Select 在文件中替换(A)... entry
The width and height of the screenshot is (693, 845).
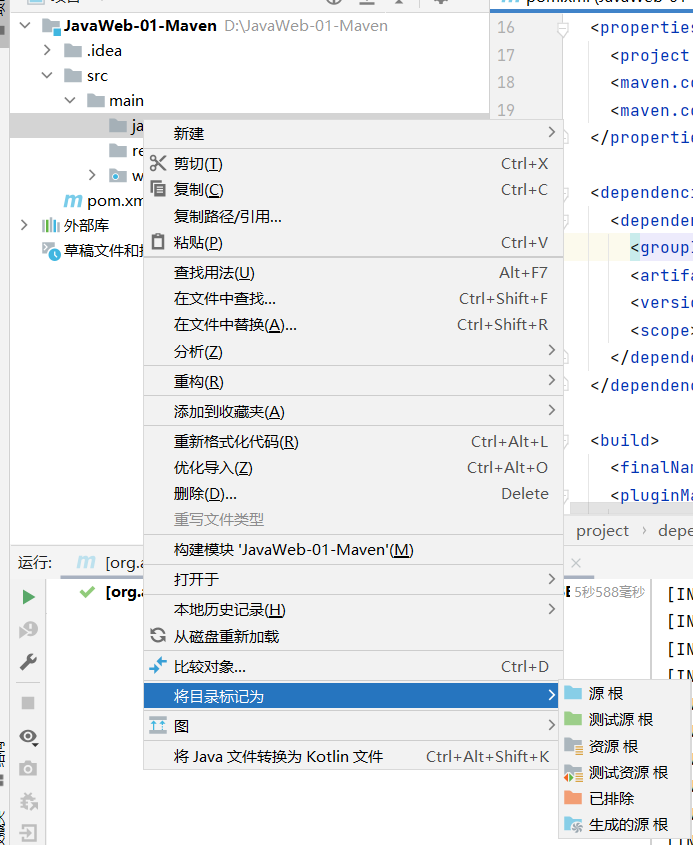coord(354,324)
